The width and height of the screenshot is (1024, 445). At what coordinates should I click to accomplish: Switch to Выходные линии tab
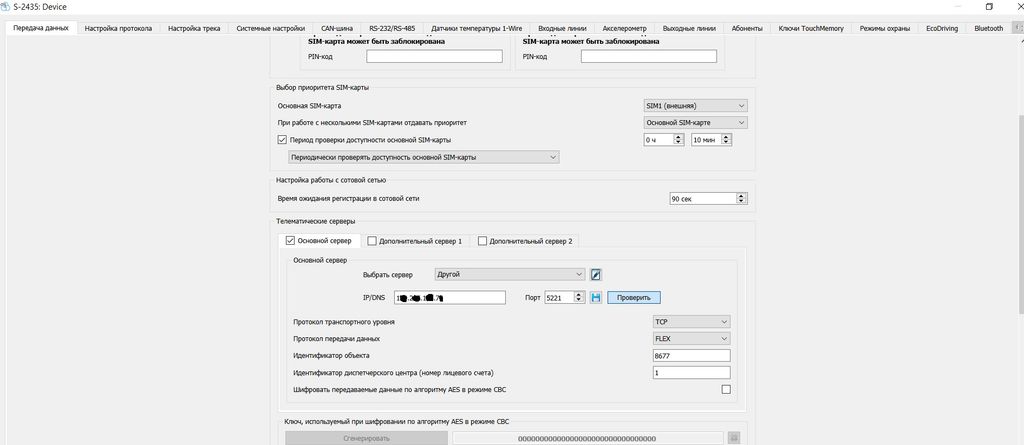pyautogui.click(x=689, y=28)
